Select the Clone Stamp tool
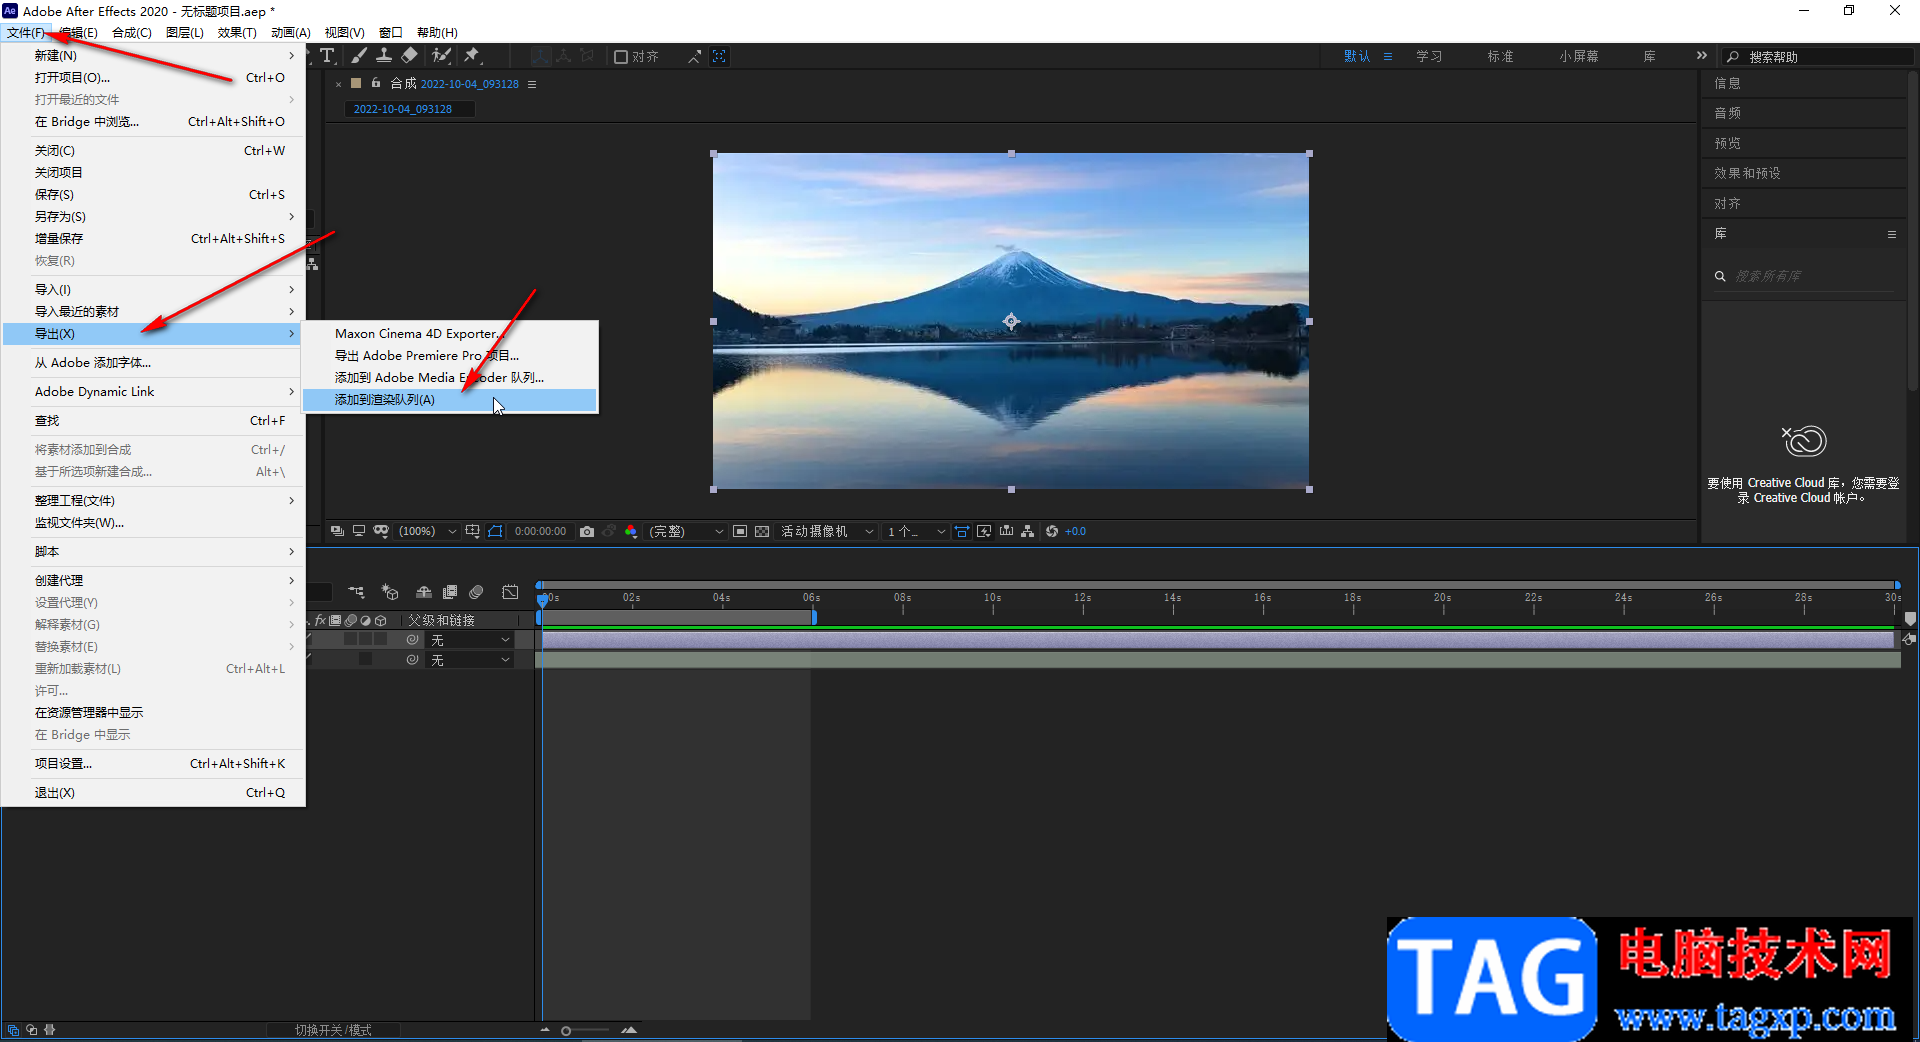This screenshot has width=1920, height=1042. point(383,56)
